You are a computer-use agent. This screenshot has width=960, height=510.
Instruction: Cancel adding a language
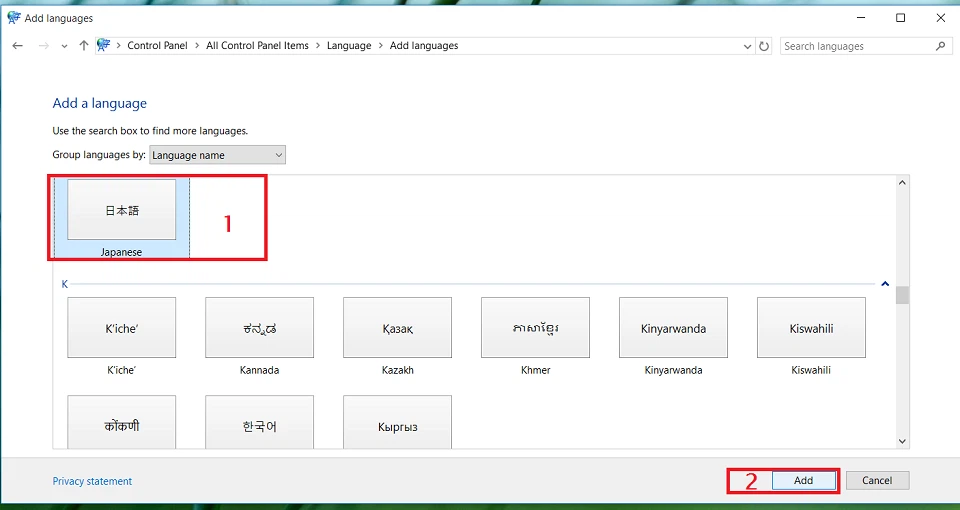click(876, 481)
